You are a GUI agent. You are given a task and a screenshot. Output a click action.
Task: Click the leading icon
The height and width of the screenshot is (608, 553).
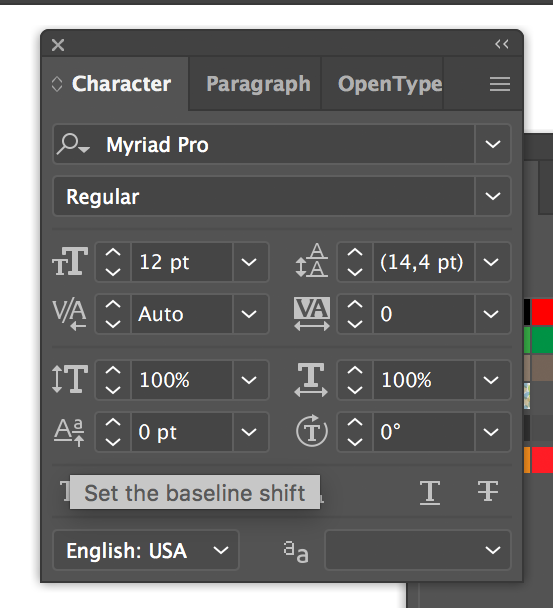pyautogui.click(x=312, y=260)
